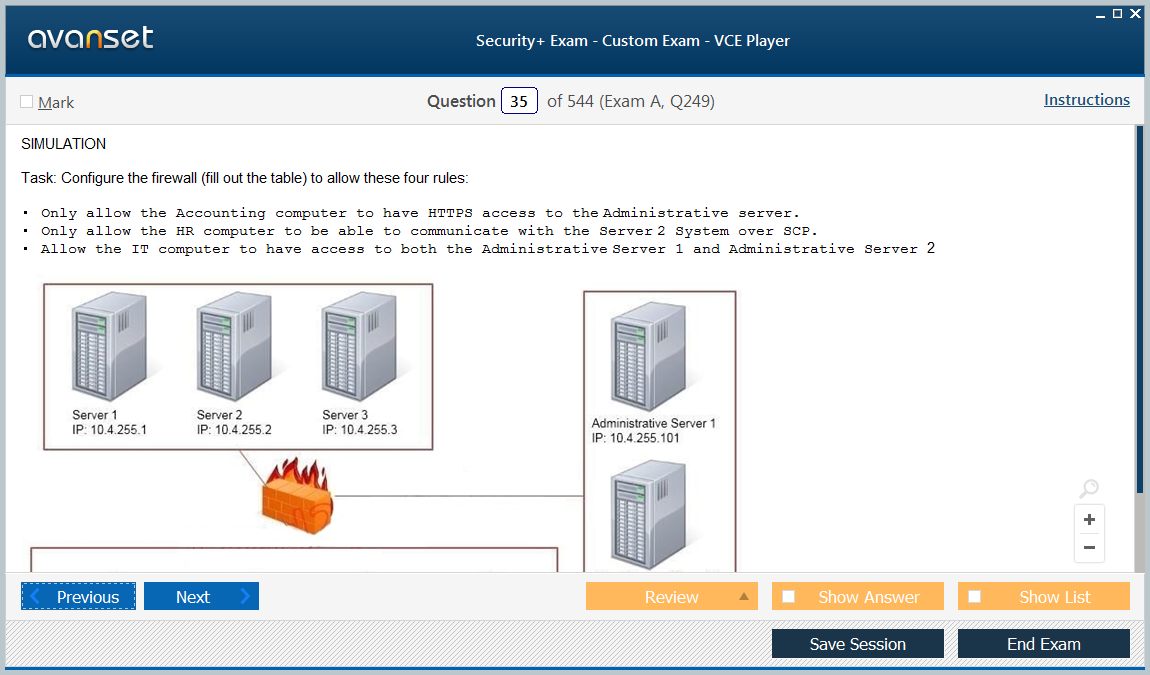The width and height of the screenshot is (1150, 675).
Task: Expand the Review panel arrow
Action: 745,595
